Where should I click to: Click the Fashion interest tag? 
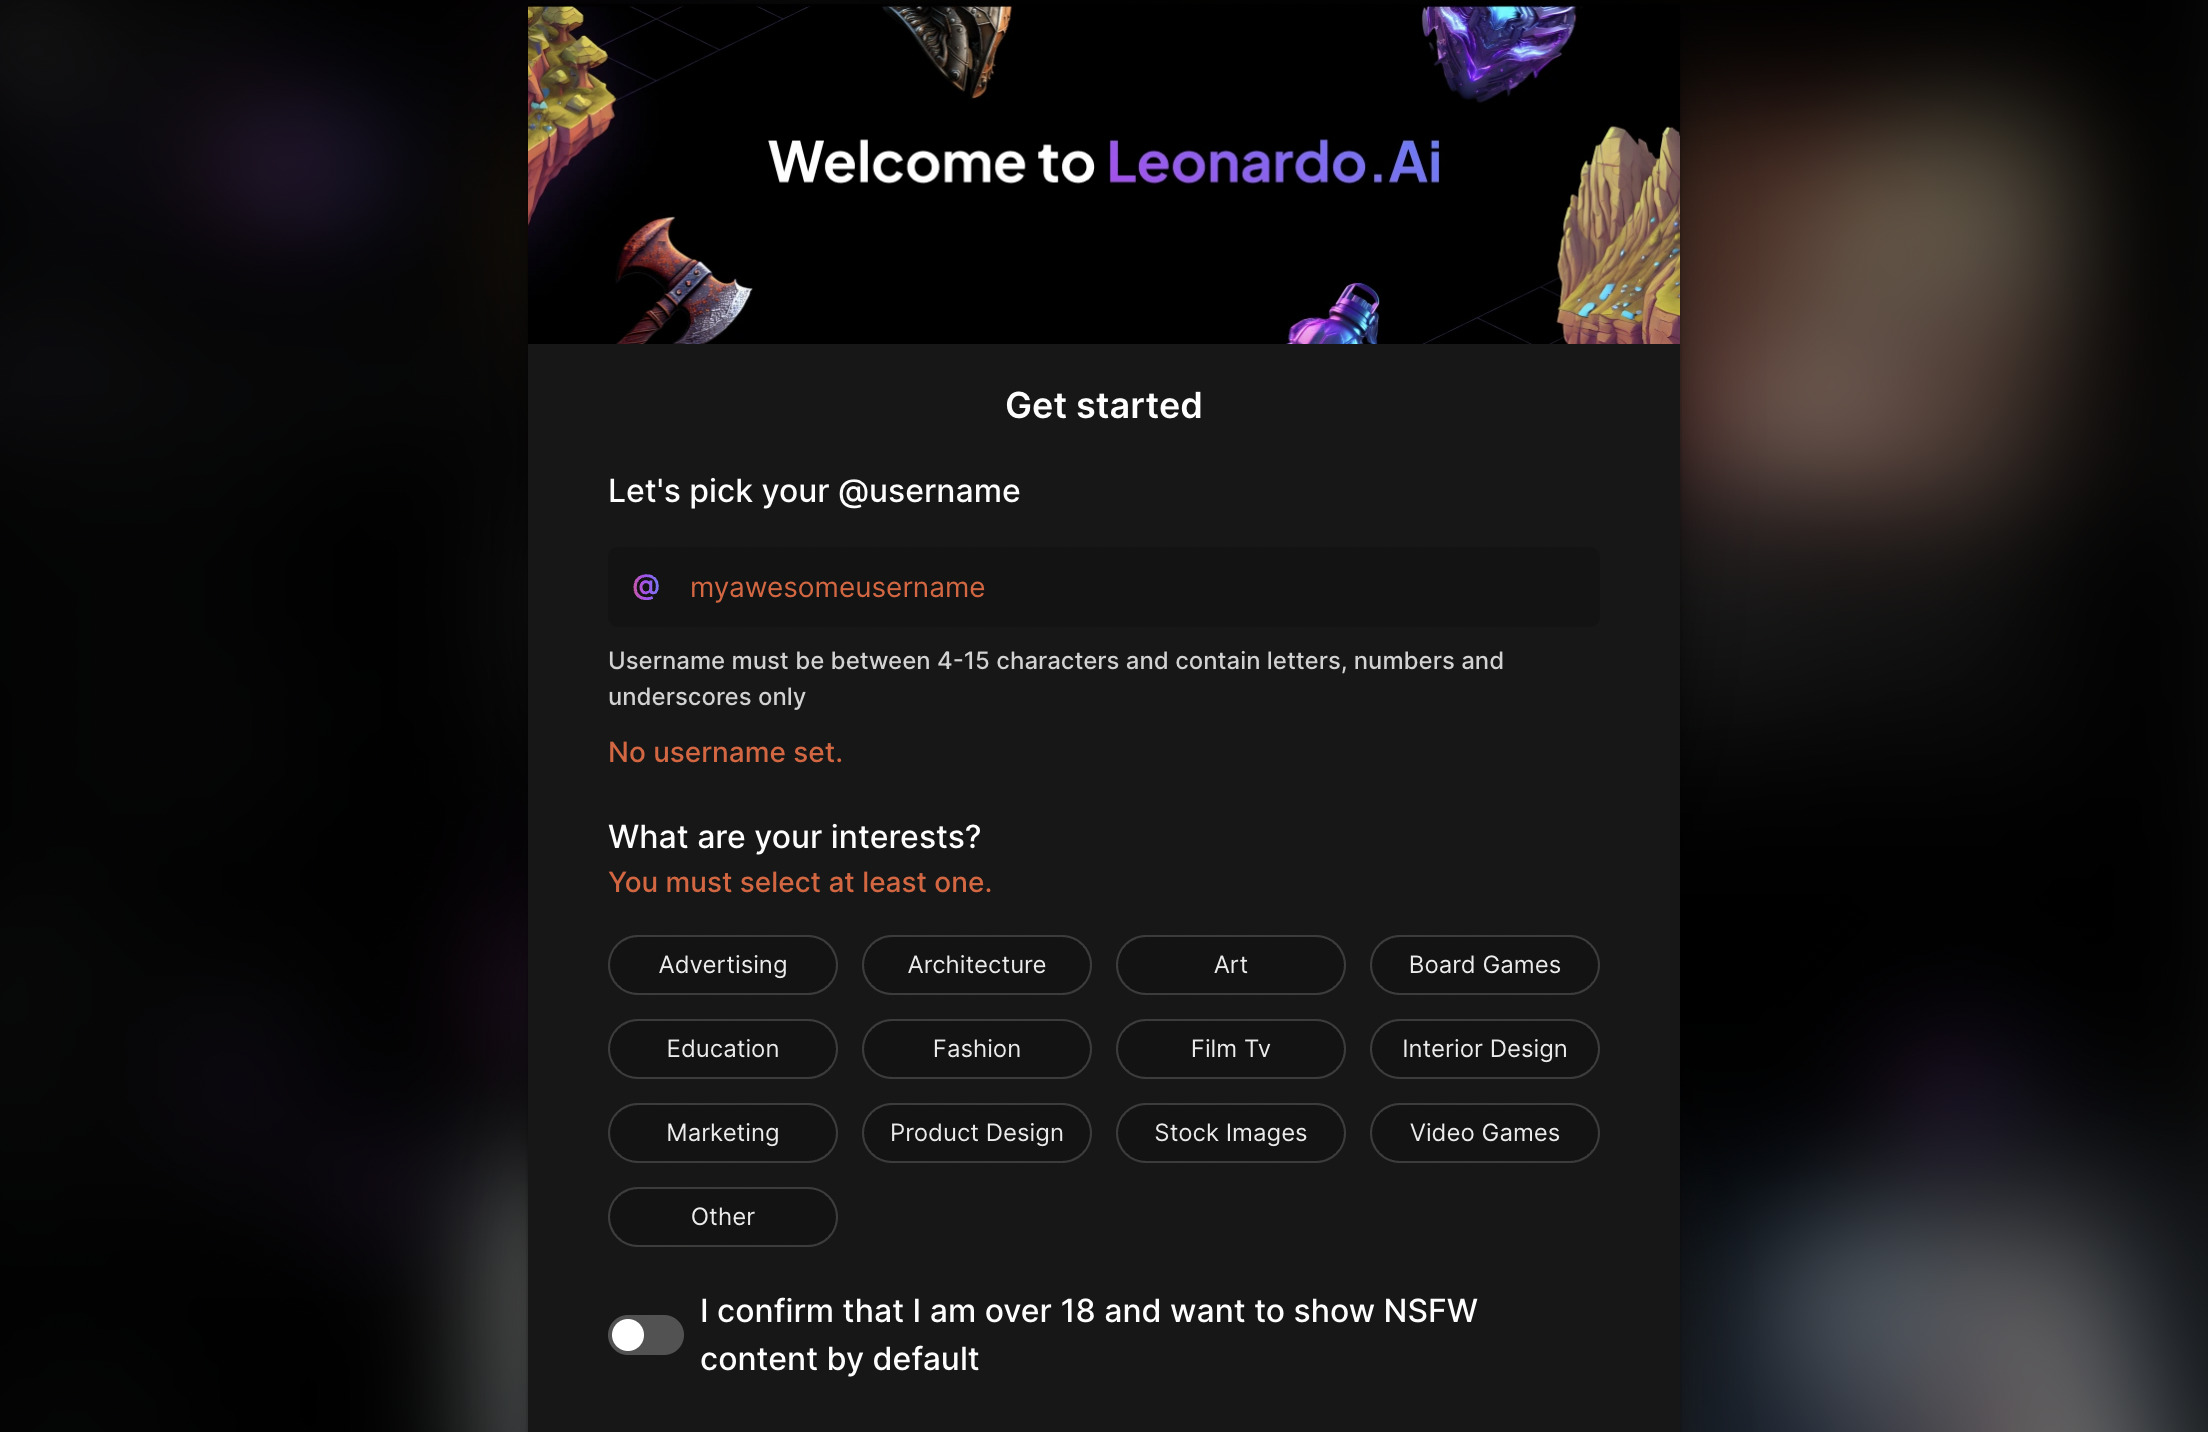tap(977, 1049)
